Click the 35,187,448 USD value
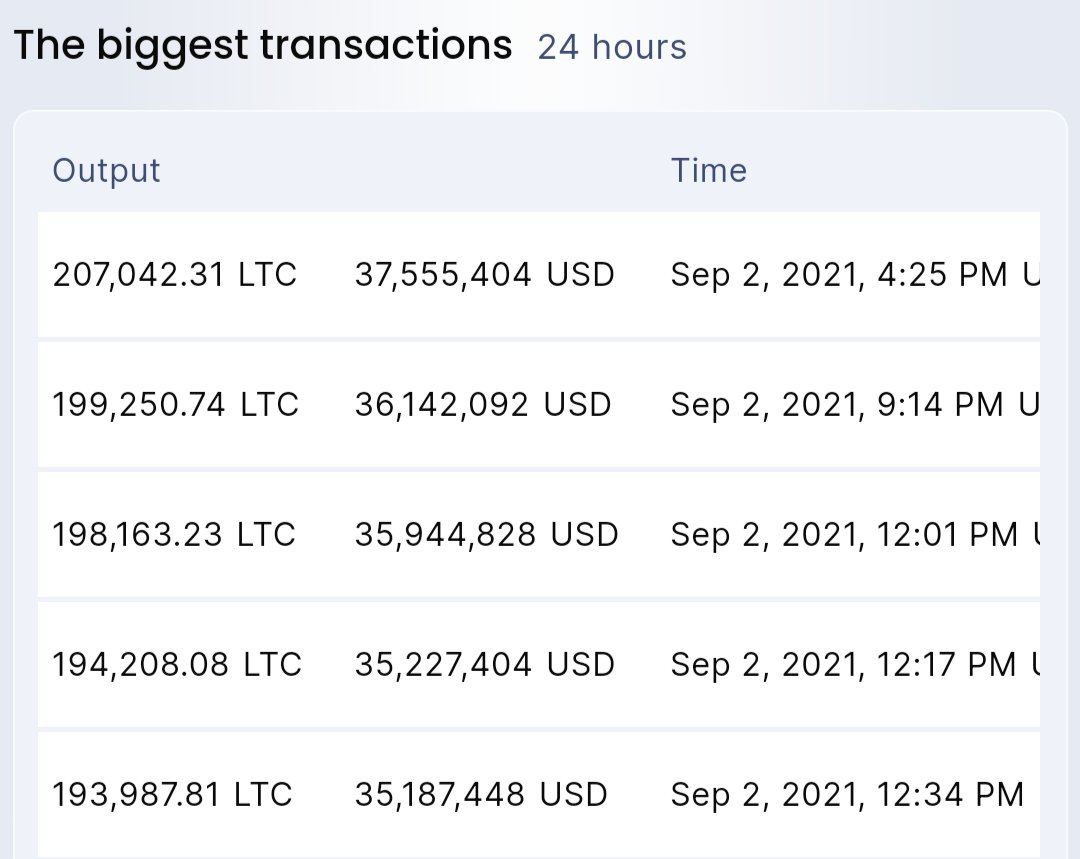The height and width of the screenshot is (859, 1080). pos(481,794)
